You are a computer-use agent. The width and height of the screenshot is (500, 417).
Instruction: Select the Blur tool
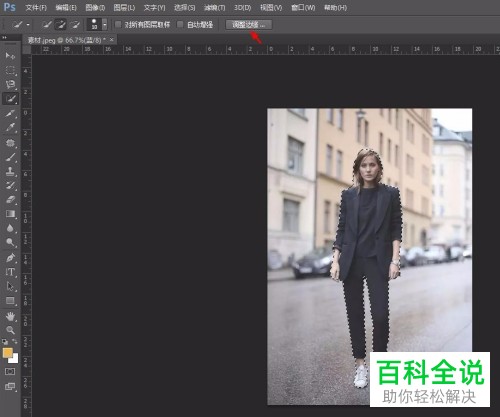10,228
